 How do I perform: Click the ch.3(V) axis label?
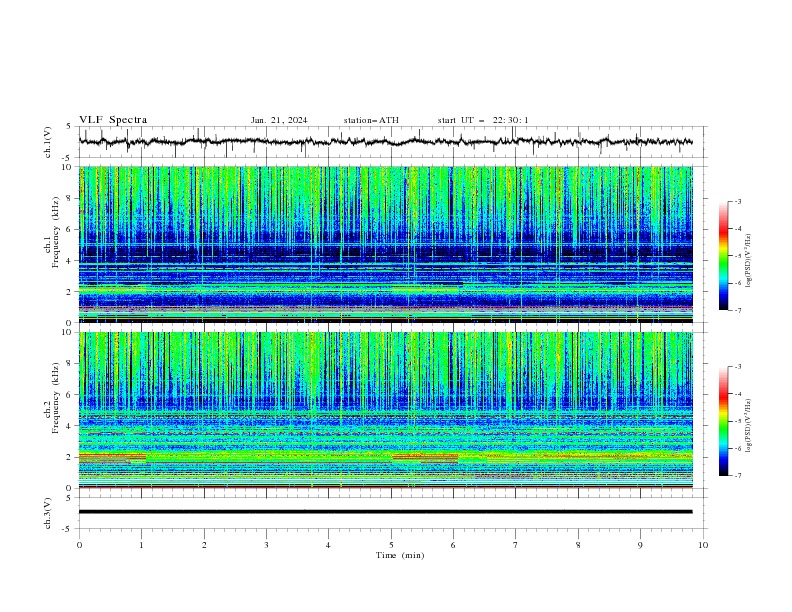pyautogui.click(x=48, y=513)
